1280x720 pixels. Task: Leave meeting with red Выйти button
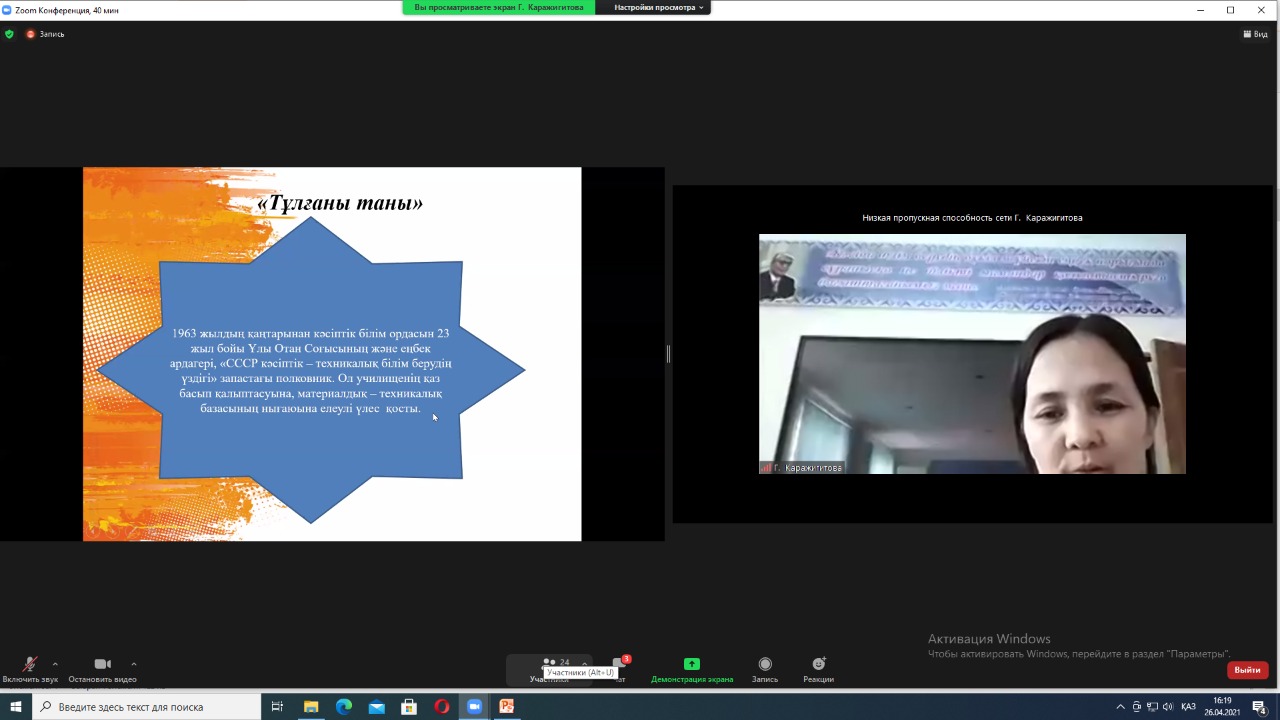[1247, 670]
